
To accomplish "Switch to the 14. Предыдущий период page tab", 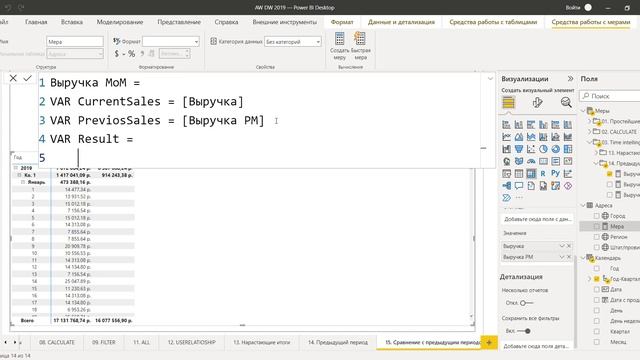I will point(338,342).
